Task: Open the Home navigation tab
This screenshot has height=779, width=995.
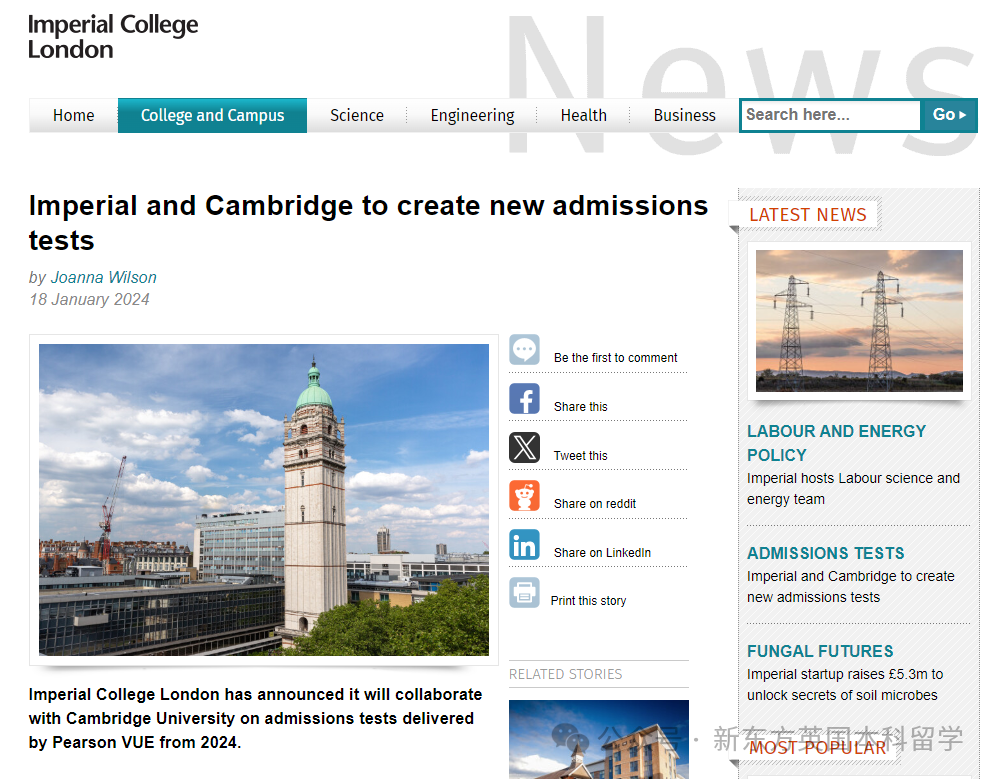Action: click(x=73, y=116)
